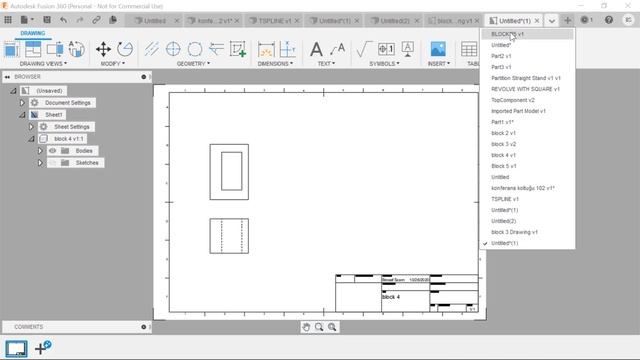Open Drawing Views dropdown
The height and width of the screenshot is (360, 640).
pos(43,64)
